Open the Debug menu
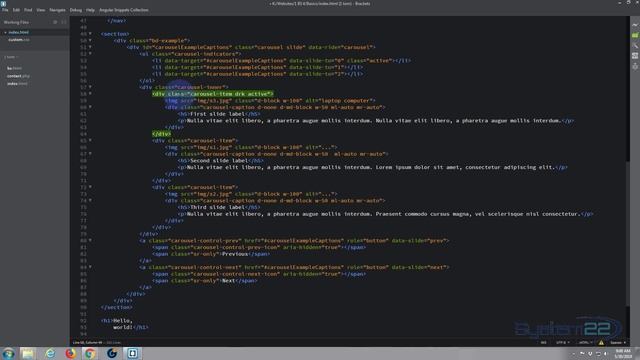Image resolution: width=640 pixels, height=360 pixels. click(x=76, y=10)
